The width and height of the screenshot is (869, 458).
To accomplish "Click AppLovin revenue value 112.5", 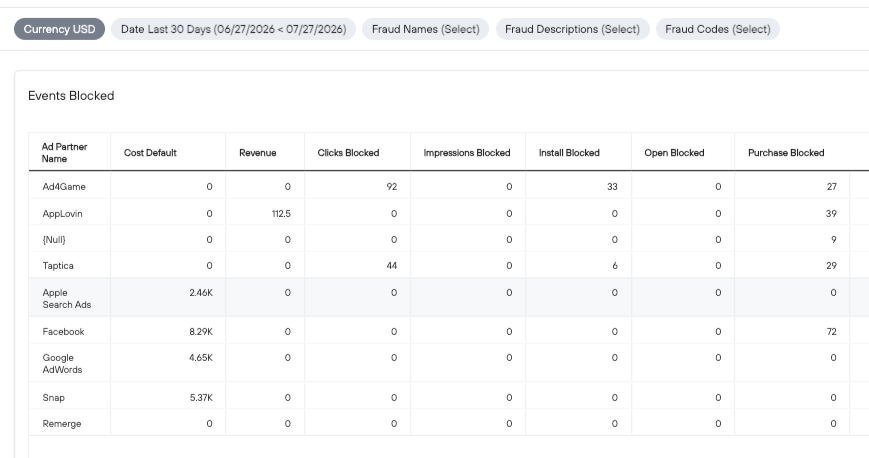I will 281,214.
